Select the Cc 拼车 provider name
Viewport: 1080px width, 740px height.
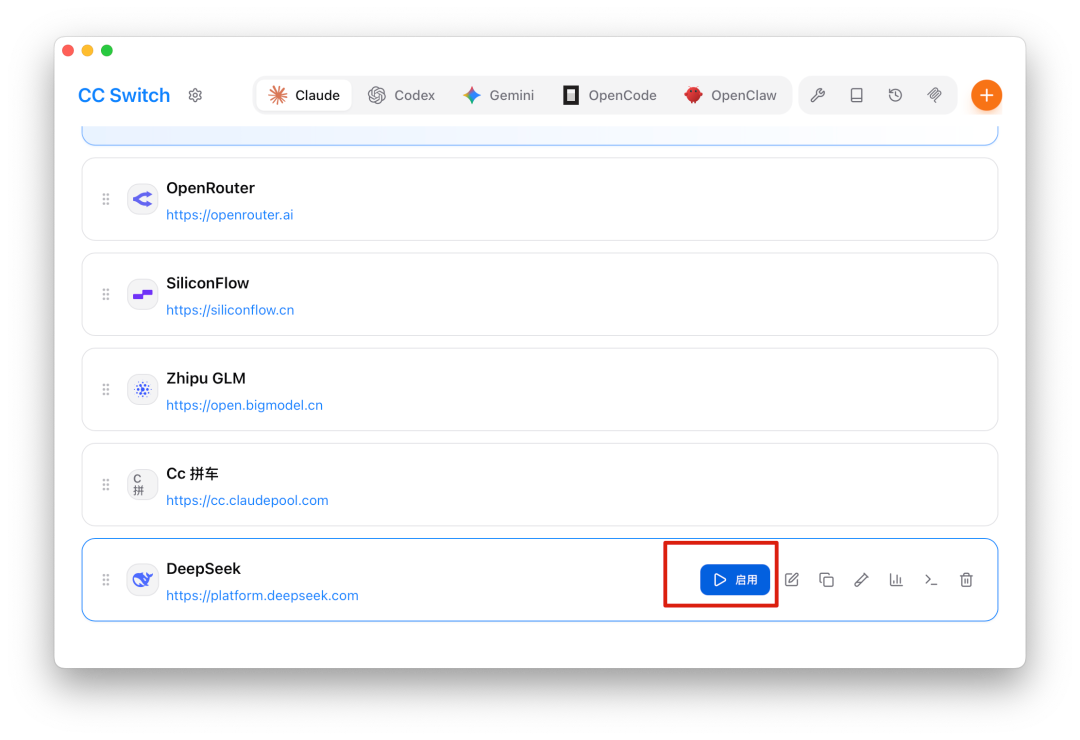coord(192,473)
